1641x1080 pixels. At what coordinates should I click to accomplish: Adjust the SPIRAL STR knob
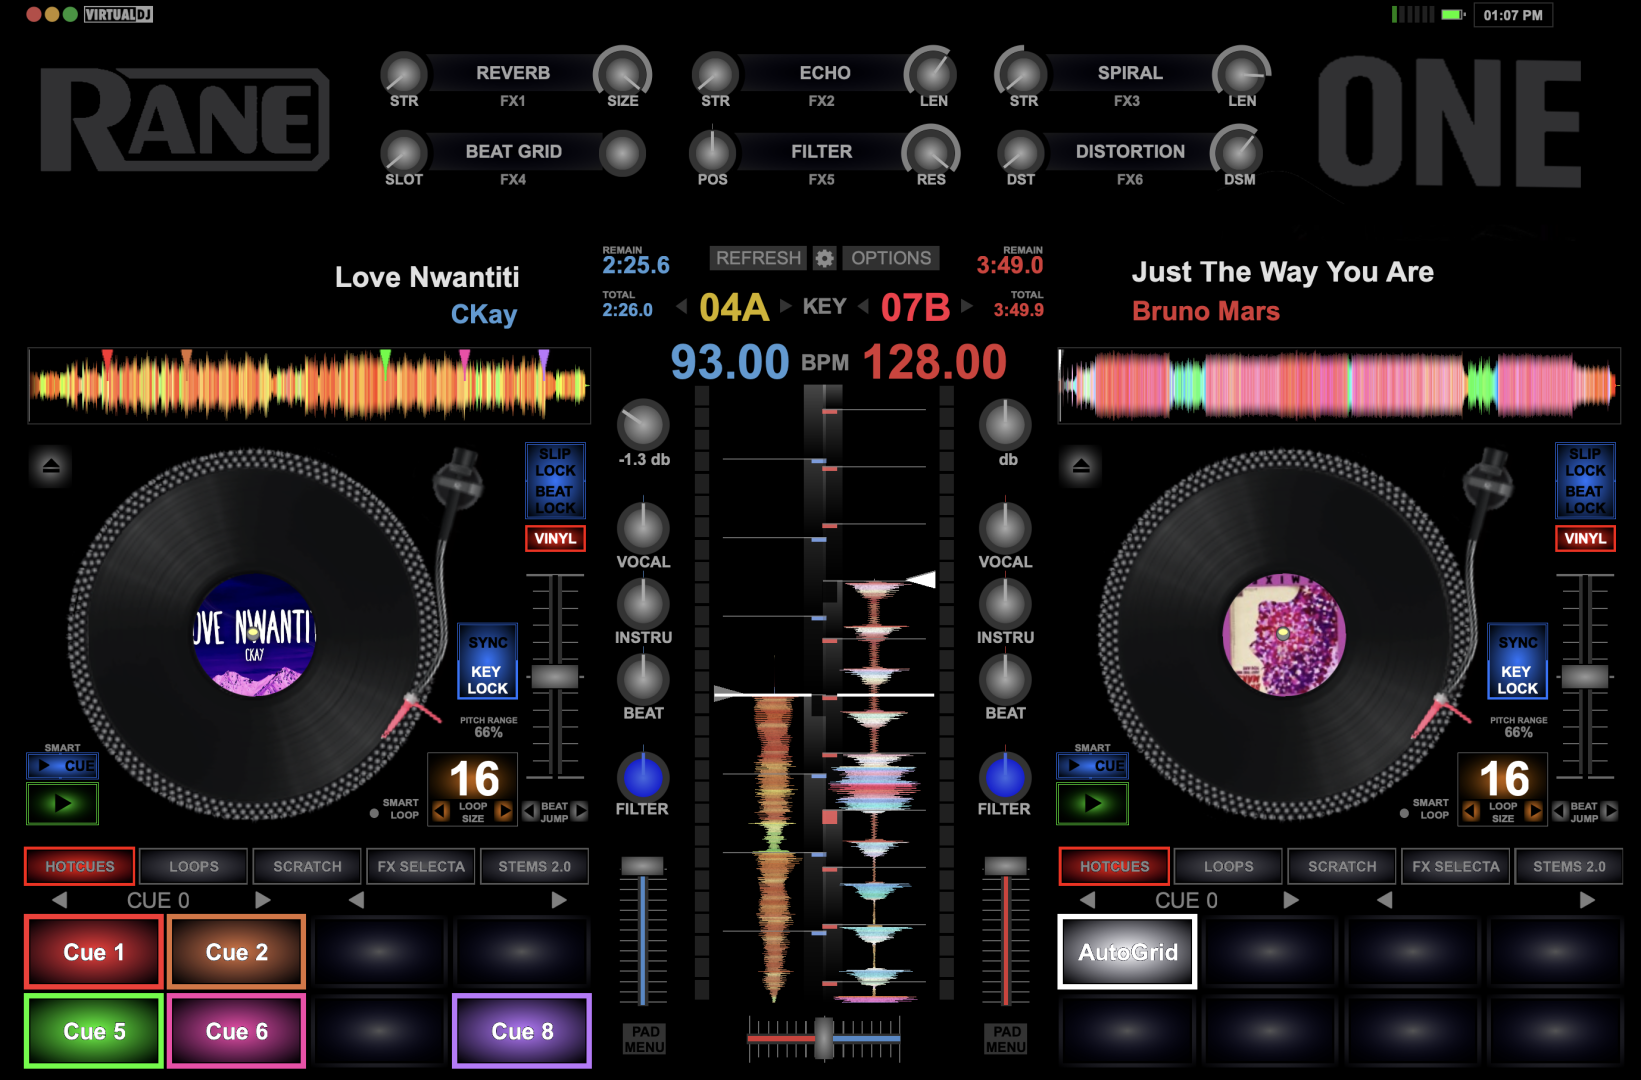click(1022, 74)
